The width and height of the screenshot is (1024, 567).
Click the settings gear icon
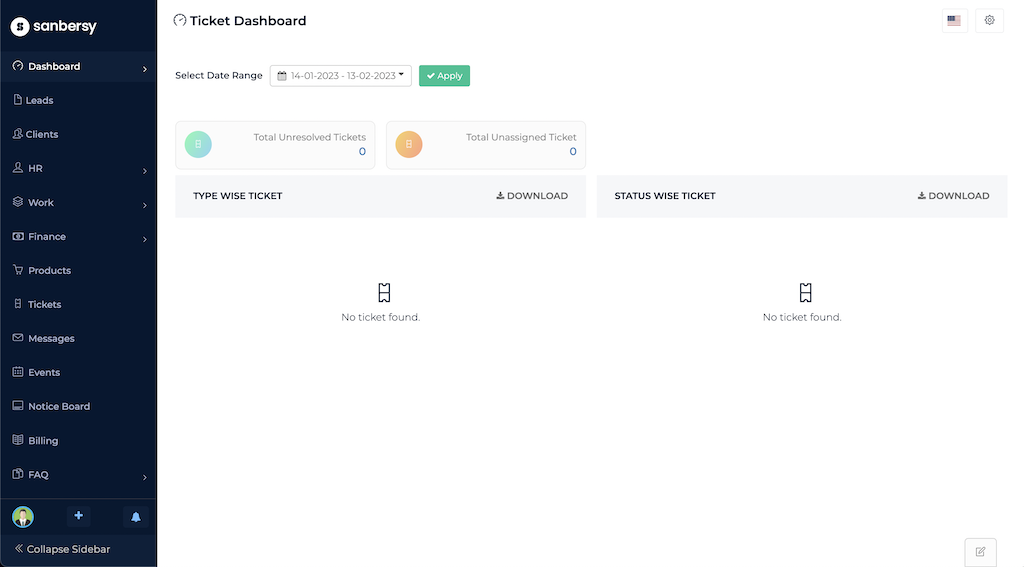point(989,20)
